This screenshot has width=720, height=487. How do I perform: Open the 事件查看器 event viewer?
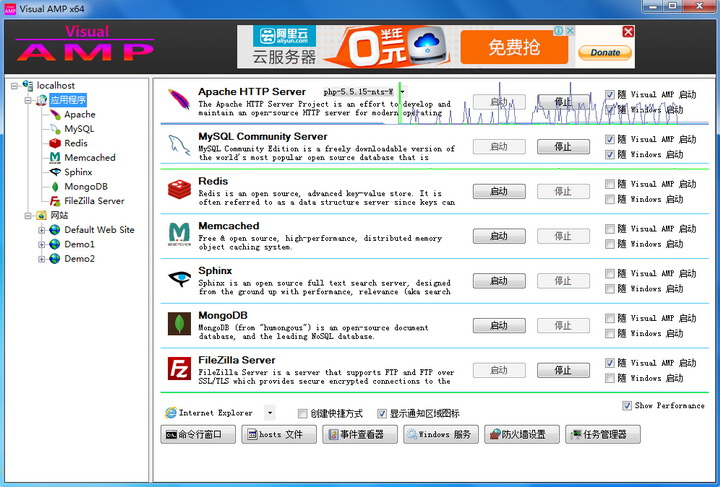point(360,434)
